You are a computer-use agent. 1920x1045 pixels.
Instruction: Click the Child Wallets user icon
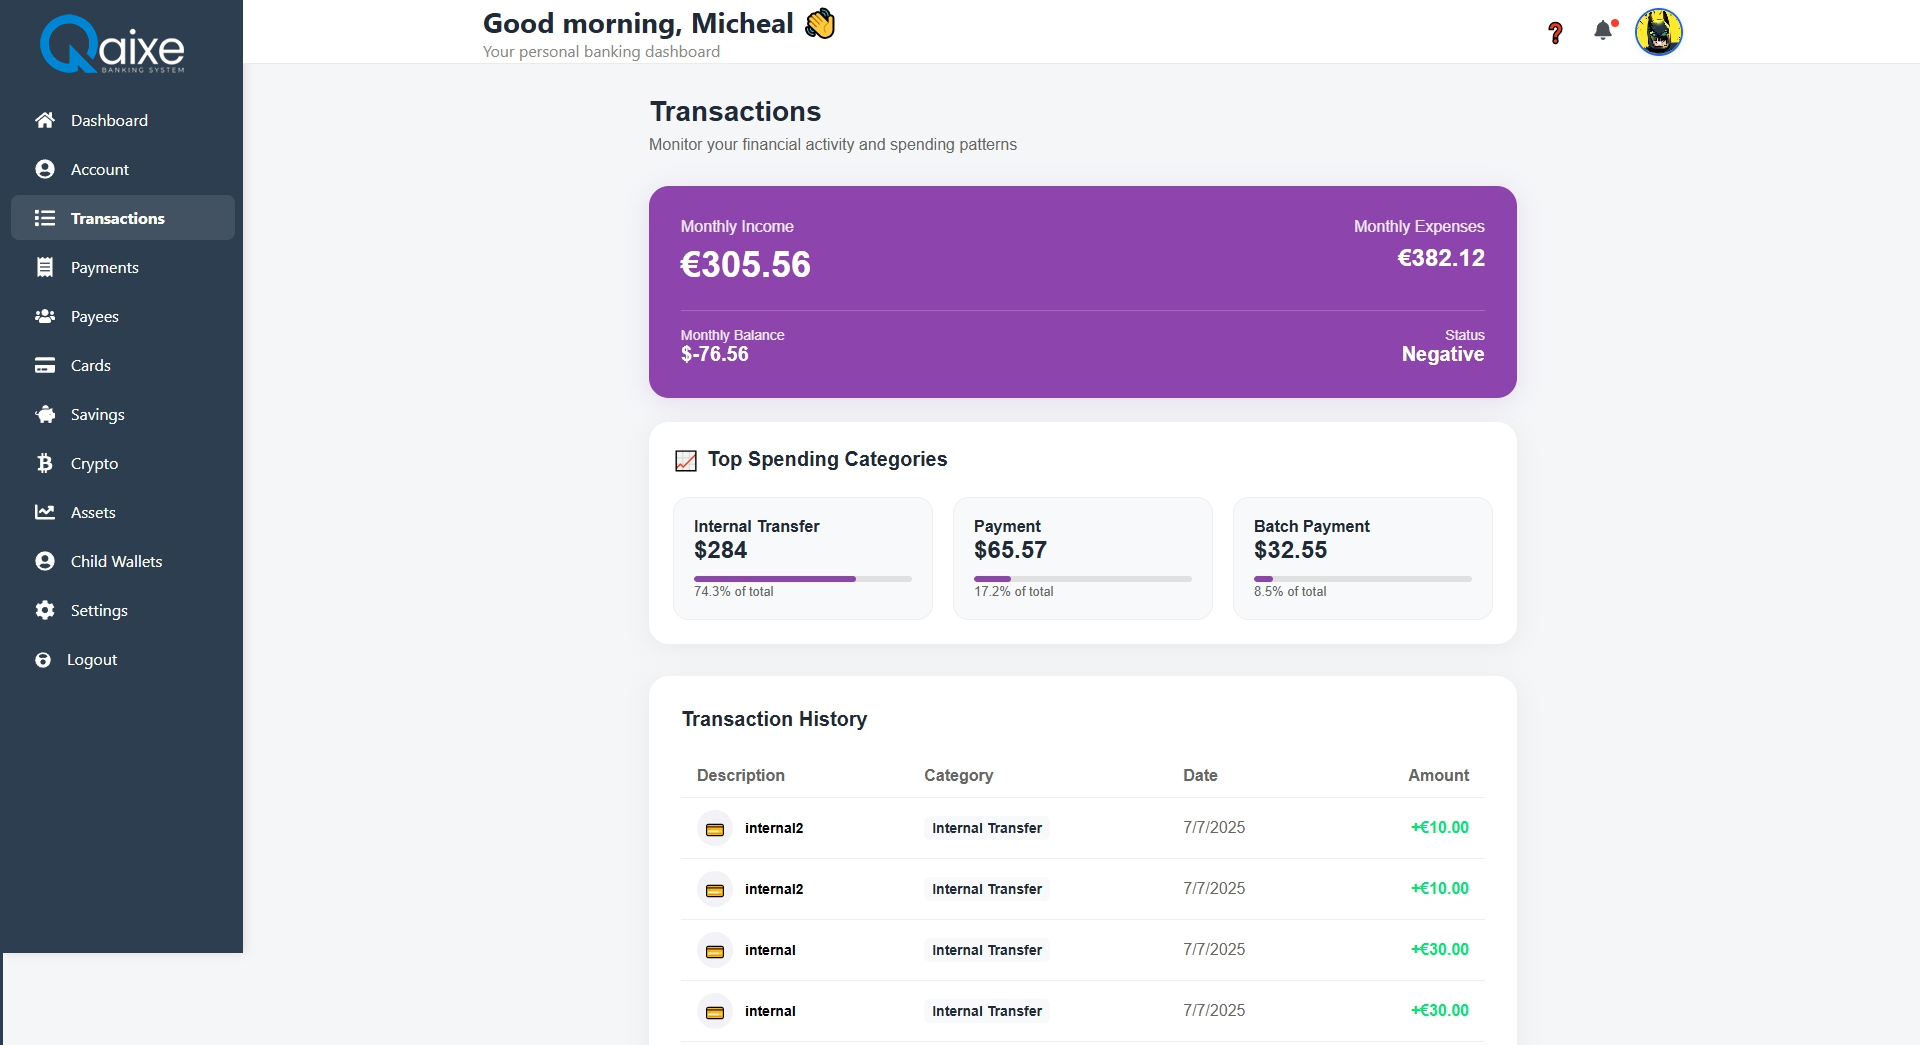tap(45, 561)
